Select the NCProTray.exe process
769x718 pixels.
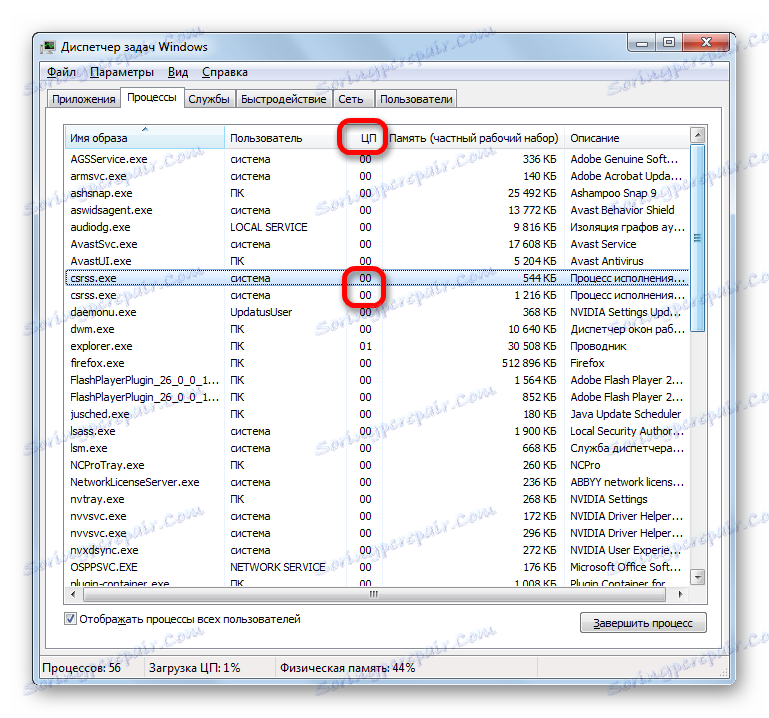(x=377, y=465)
